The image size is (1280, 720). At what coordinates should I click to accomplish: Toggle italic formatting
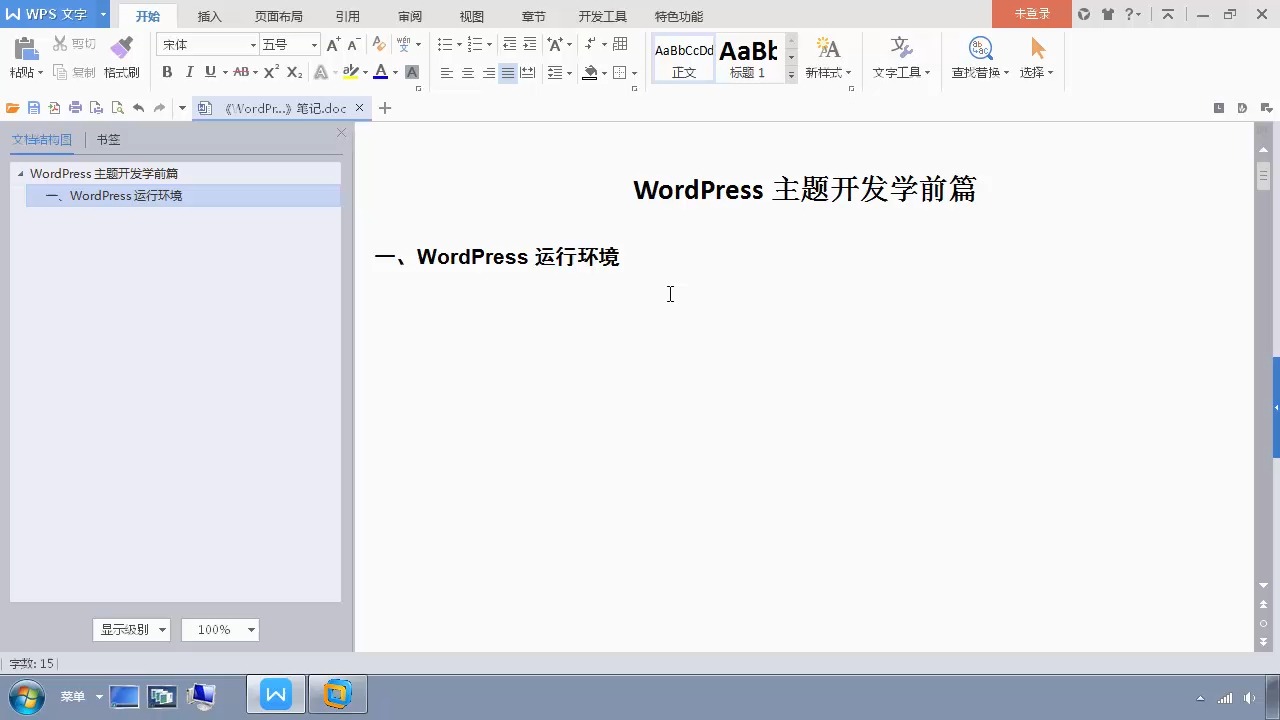189,72
